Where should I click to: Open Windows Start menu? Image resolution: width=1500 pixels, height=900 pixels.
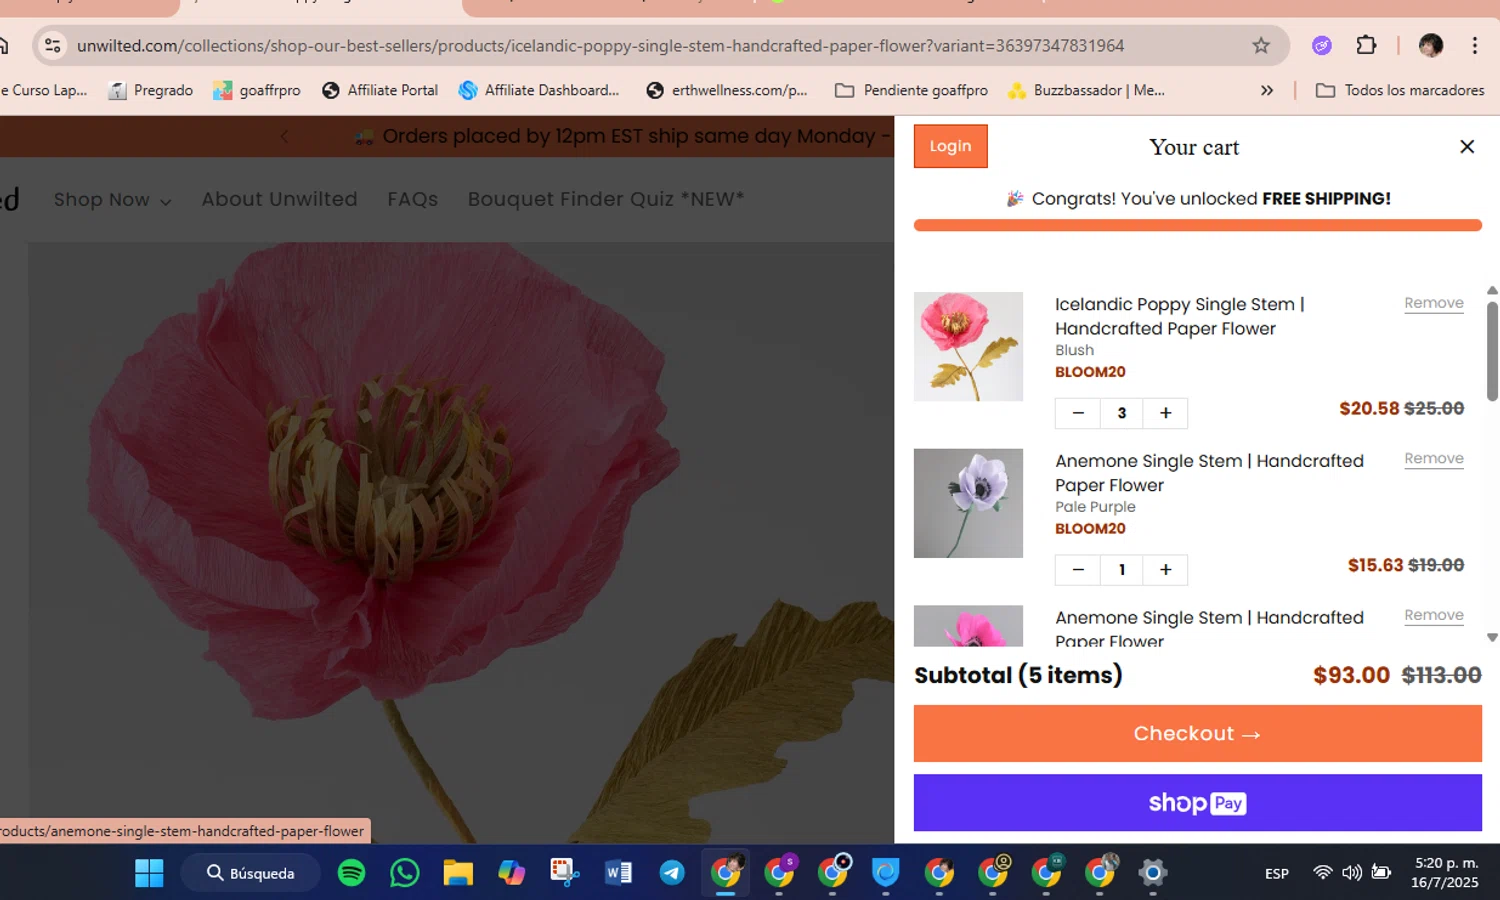(x=149, y=873)
